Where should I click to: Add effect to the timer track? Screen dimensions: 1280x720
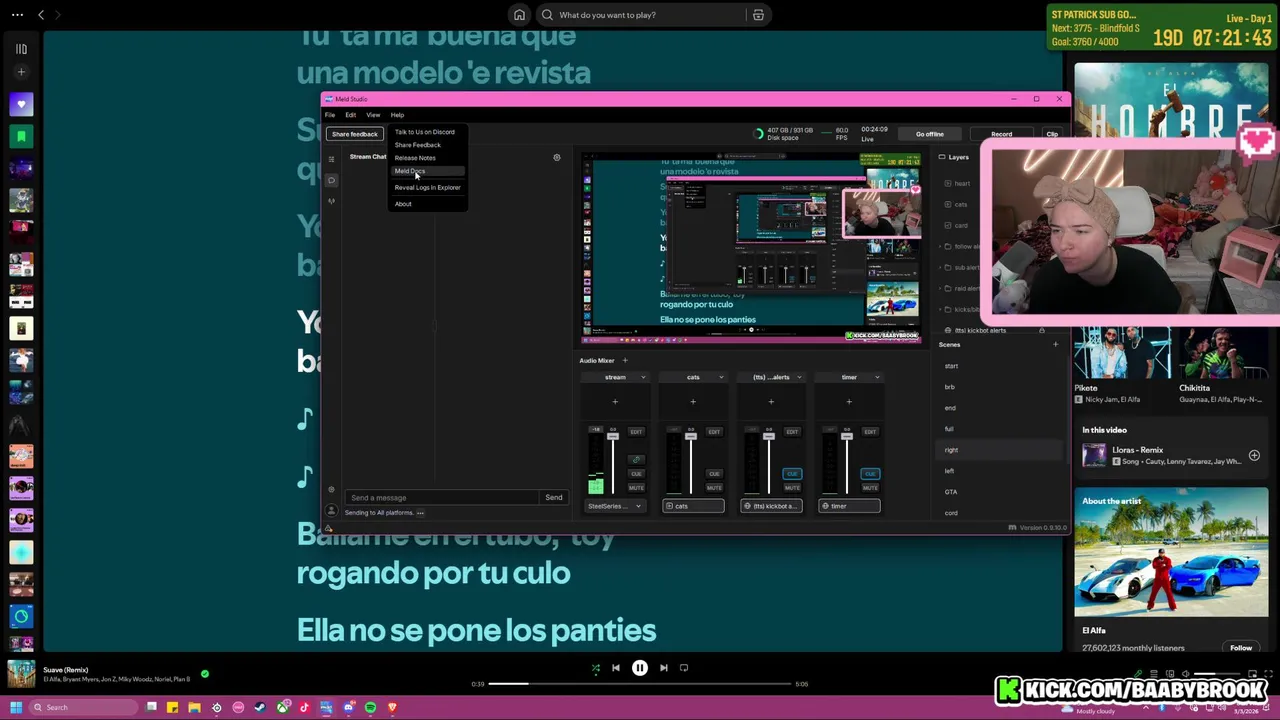point(849,402)
